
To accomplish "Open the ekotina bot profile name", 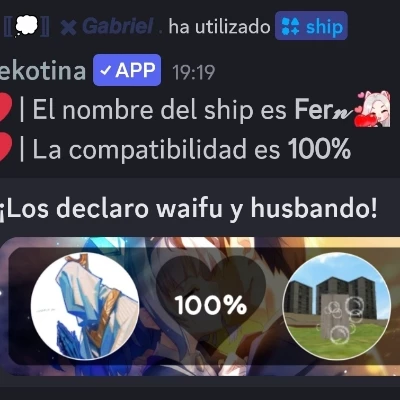I will tap(43, 71).
